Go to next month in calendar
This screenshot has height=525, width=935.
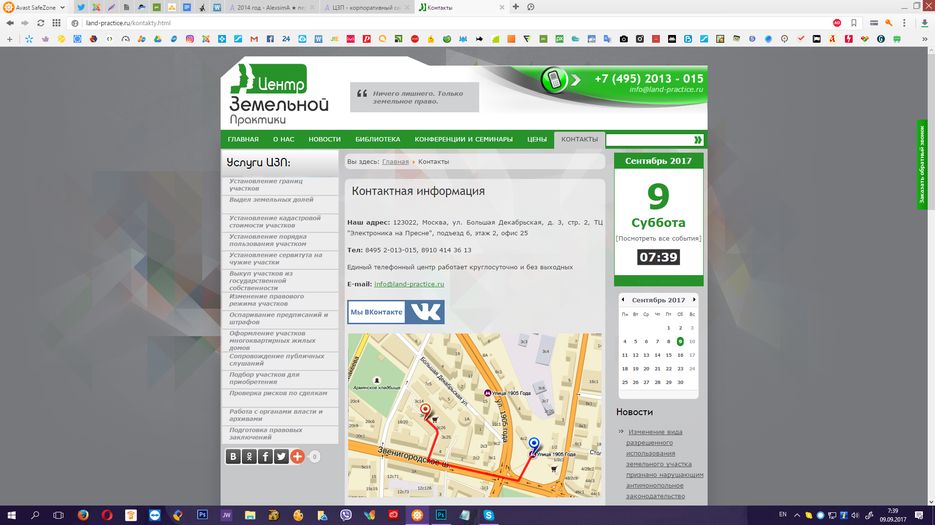pos(693,299)
